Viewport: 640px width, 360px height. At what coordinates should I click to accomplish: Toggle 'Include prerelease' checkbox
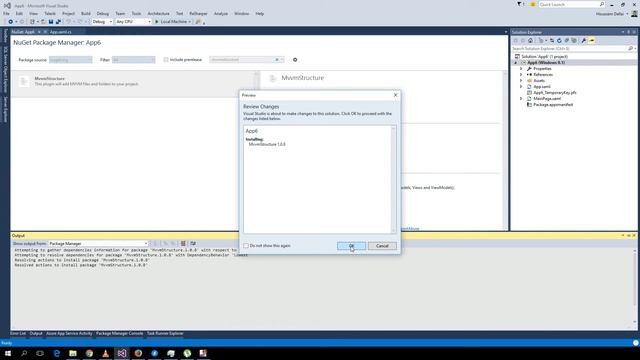click(166, 60)
